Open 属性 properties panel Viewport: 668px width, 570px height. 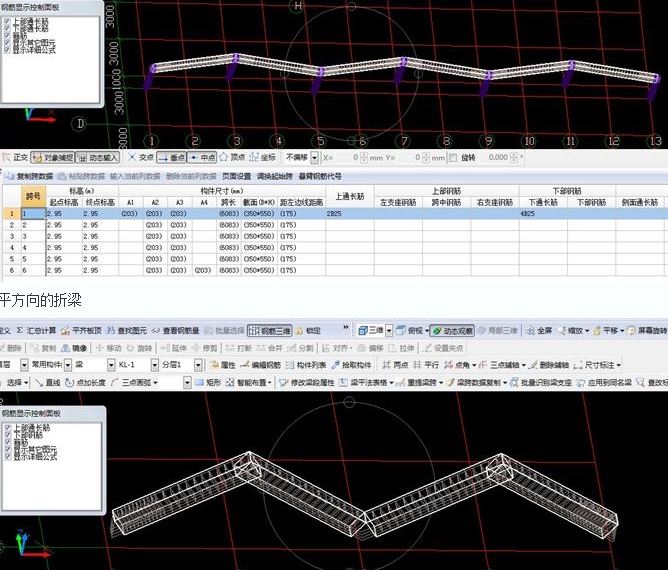pos(223,365)
